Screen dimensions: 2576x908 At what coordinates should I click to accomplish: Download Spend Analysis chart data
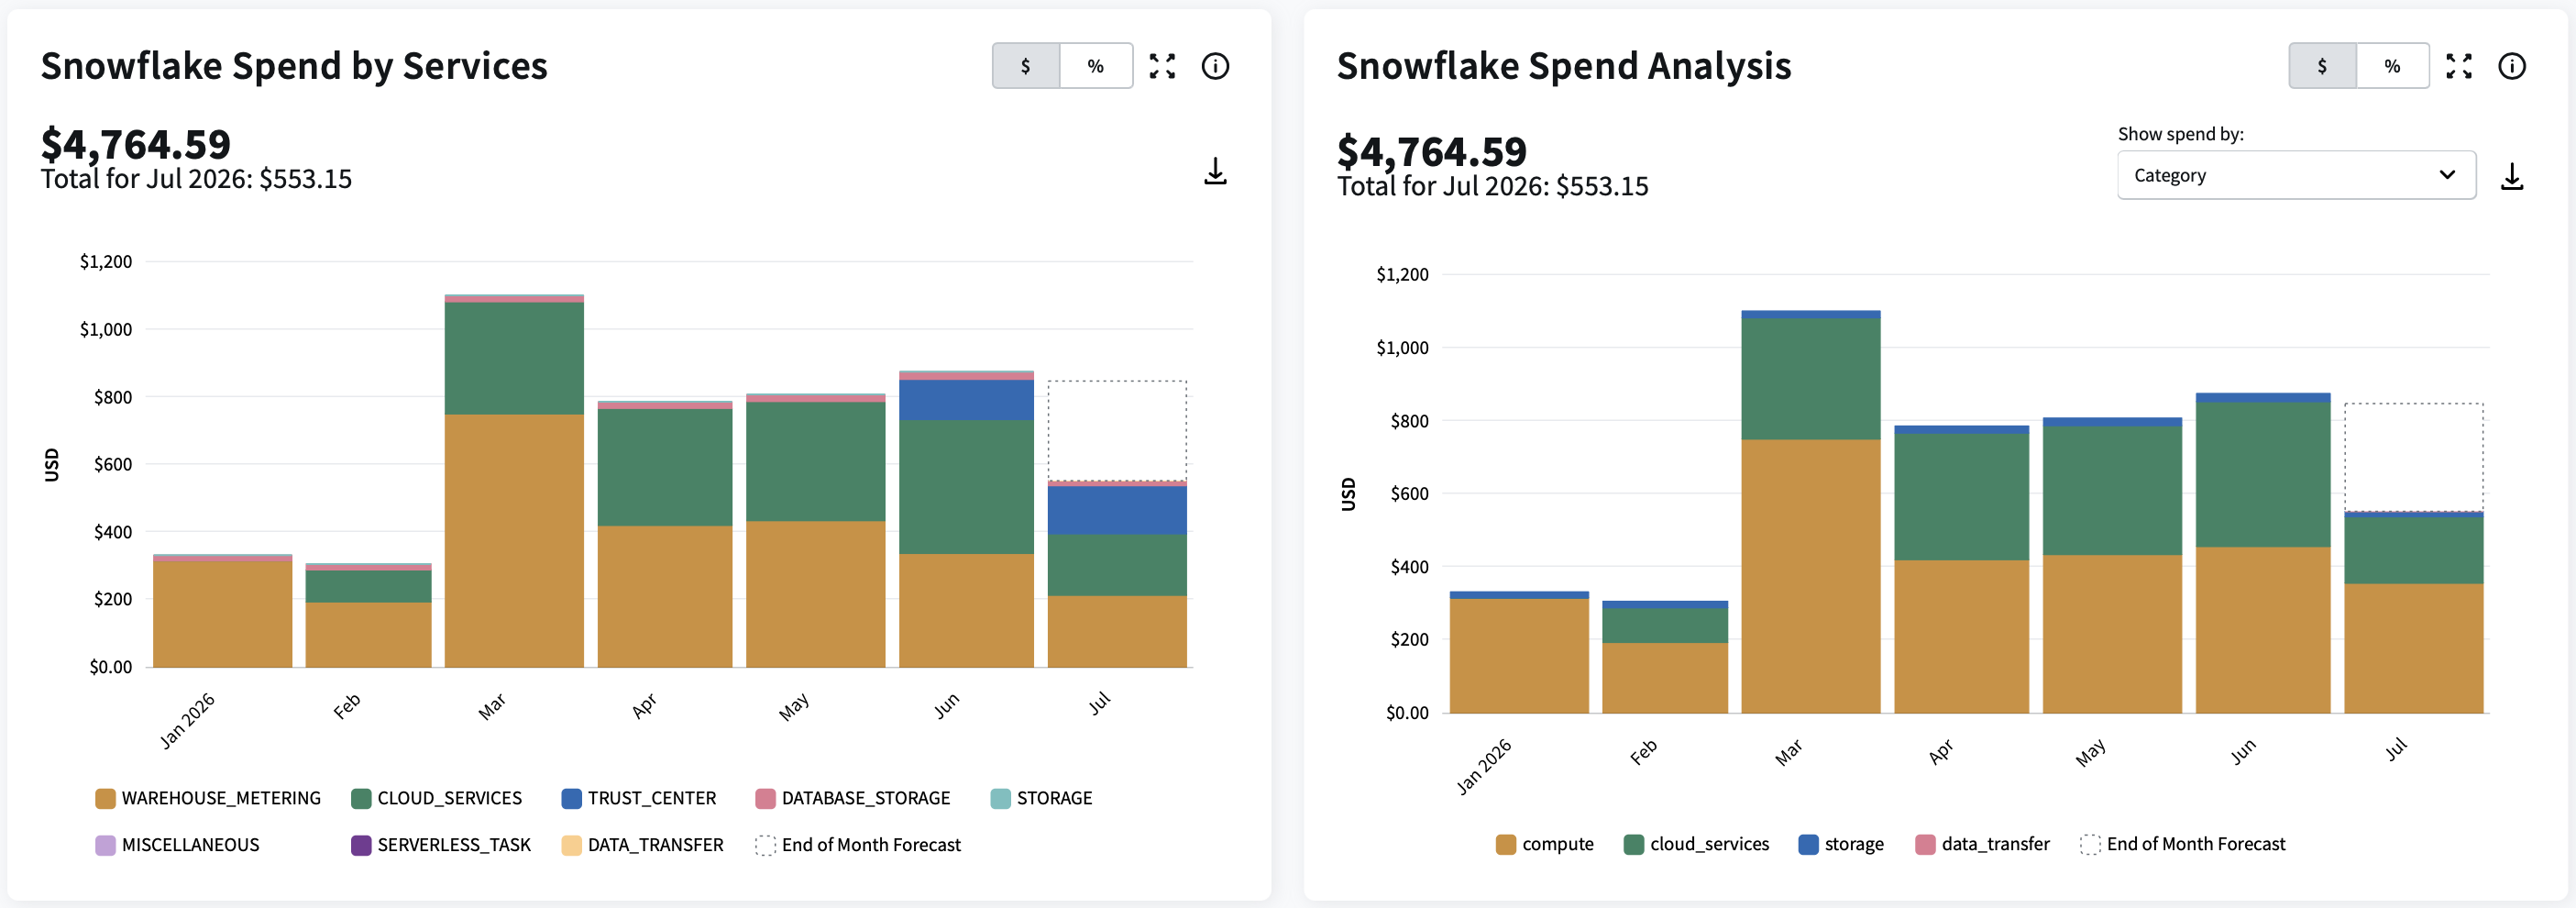(x=2512, y=177)
